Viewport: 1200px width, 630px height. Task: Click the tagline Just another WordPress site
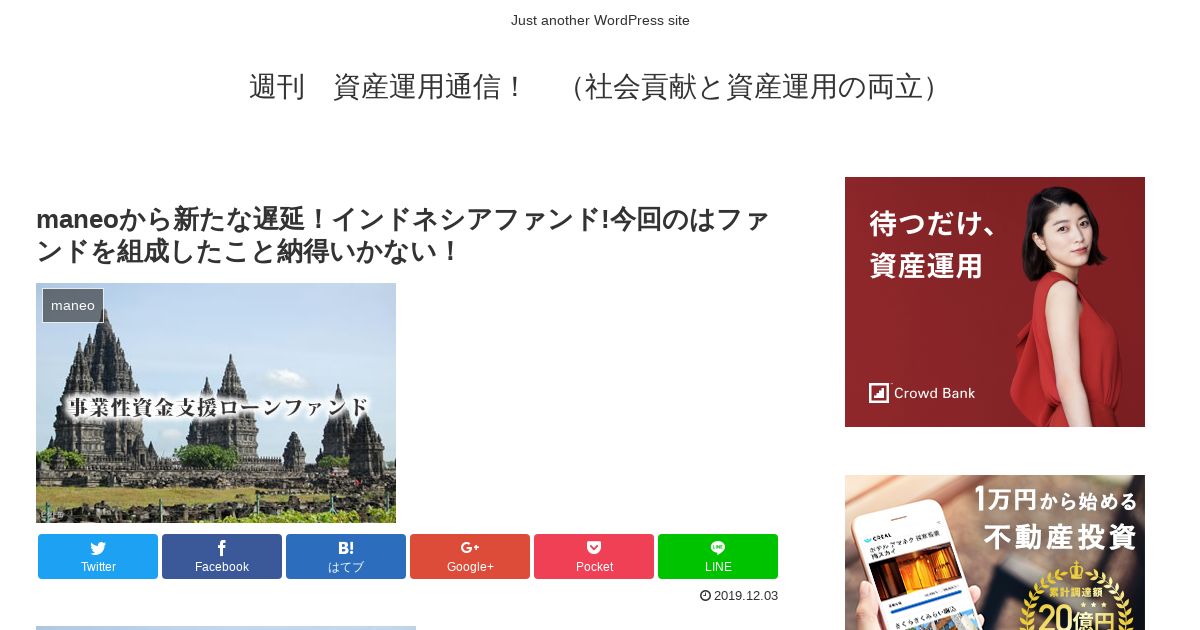pyautogui.click(x=600, y=20)
